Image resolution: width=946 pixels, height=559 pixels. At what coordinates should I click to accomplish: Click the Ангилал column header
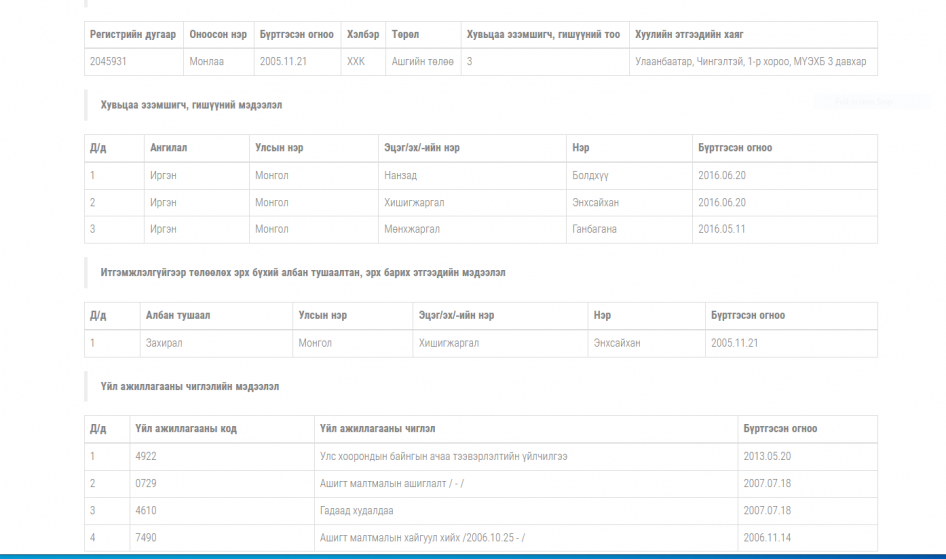click(168, 148)
